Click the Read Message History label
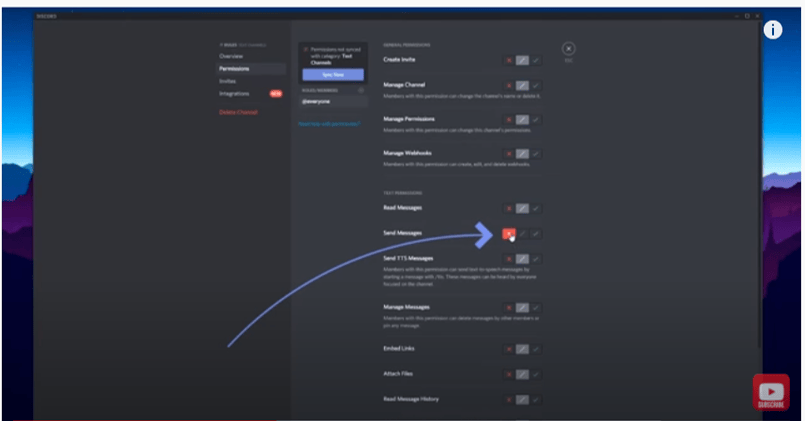 click(x=411, y=399)
